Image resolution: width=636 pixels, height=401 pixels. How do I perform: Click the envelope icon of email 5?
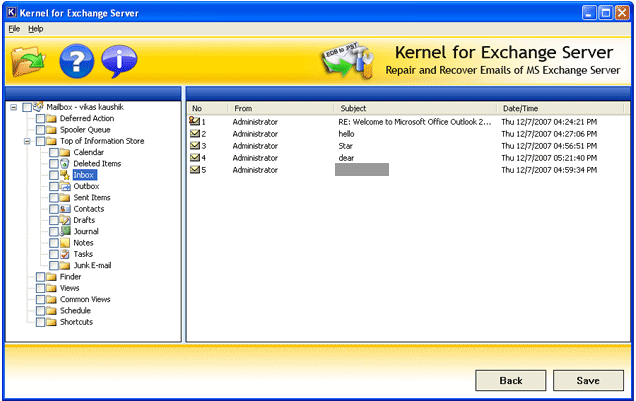(195, 169)
